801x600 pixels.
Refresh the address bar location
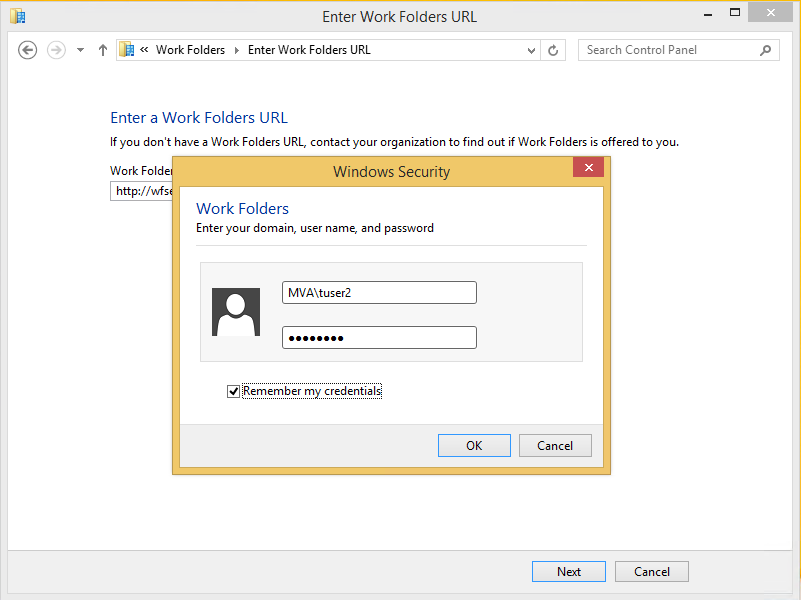(x=555, y=50)
